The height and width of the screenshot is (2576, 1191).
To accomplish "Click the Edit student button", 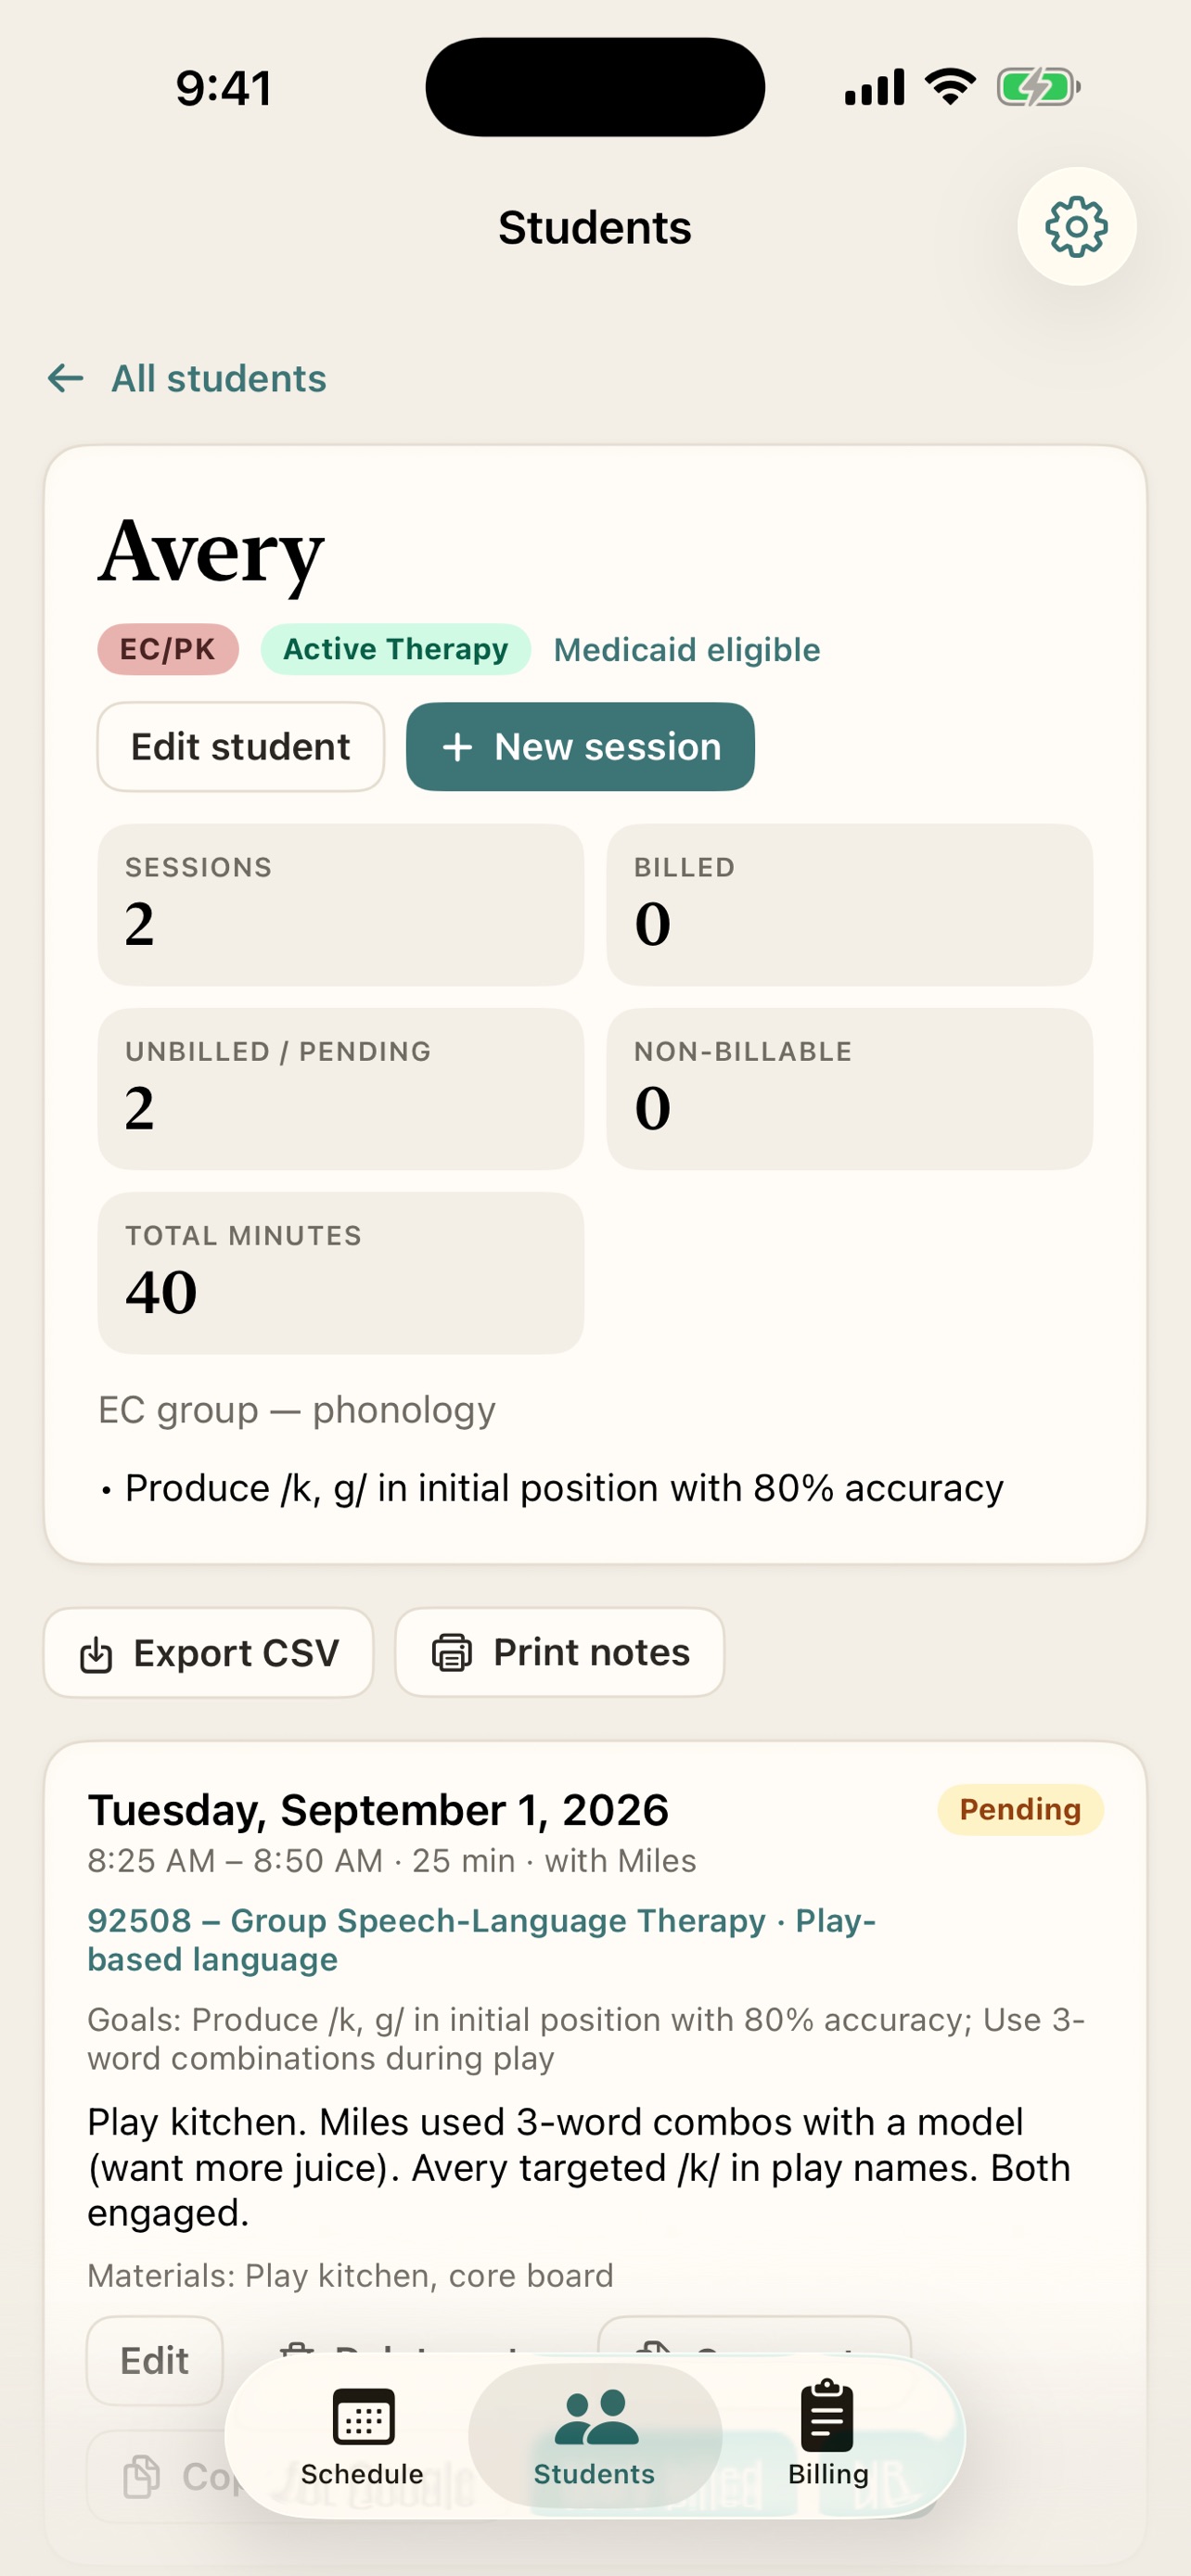I will tap(240, 746).
